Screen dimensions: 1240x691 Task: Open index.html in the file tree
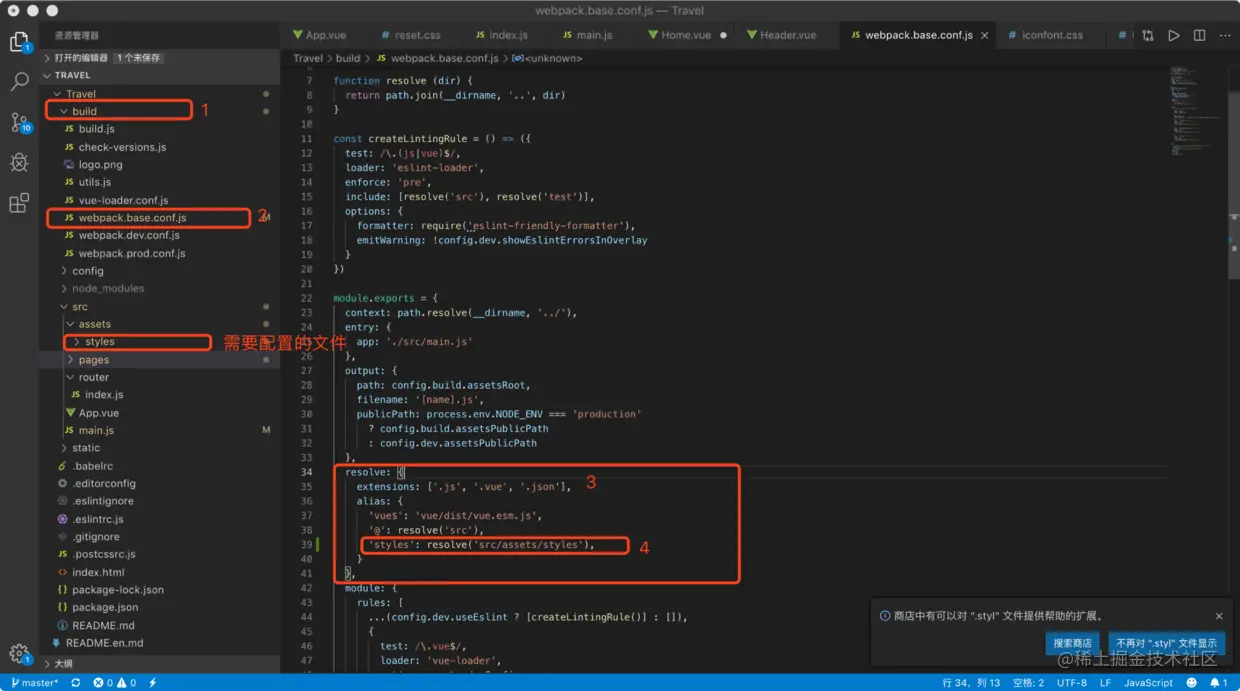click(98, 572)
